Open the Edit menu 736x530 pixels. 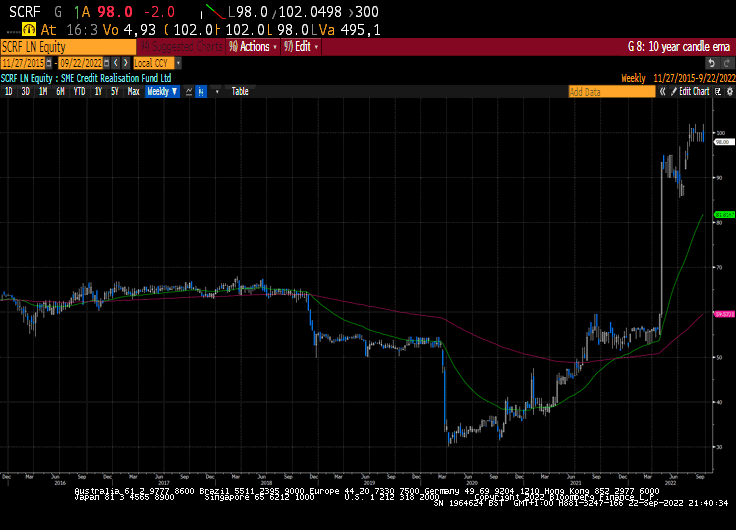tap(301, 47)
